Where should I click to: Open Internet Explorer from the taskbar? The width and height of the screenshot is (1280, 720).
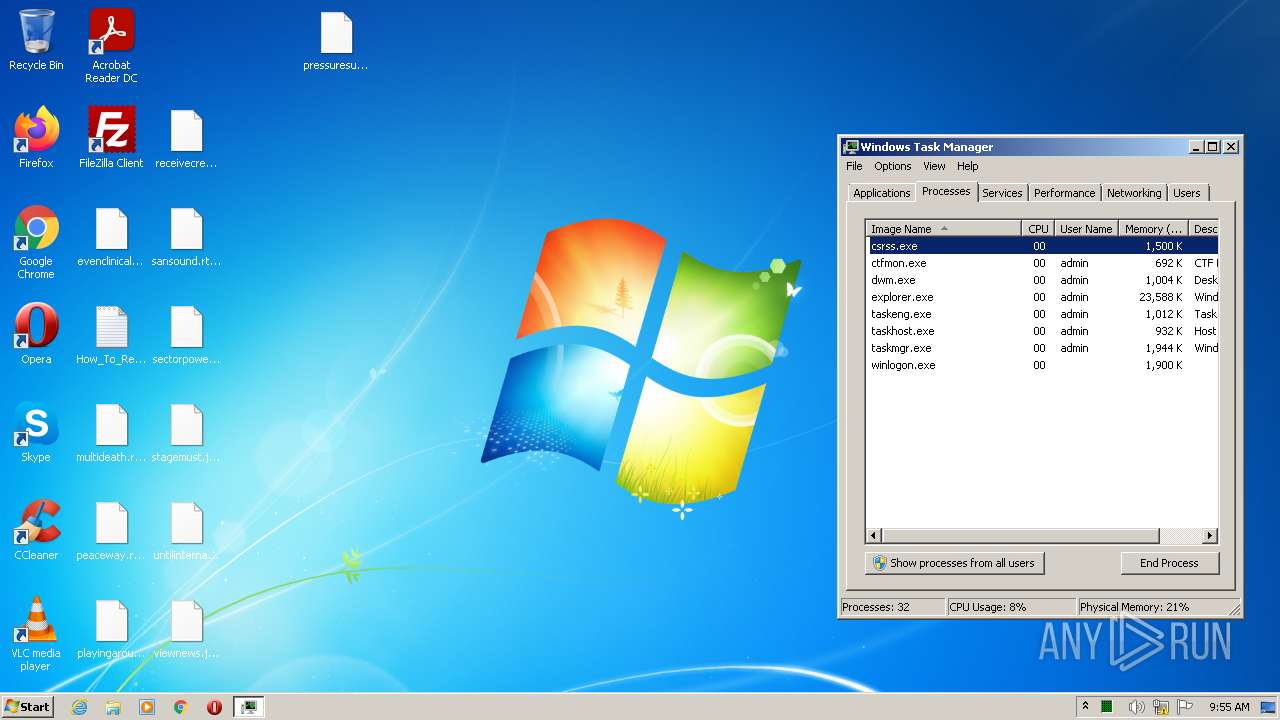[79, 706]
